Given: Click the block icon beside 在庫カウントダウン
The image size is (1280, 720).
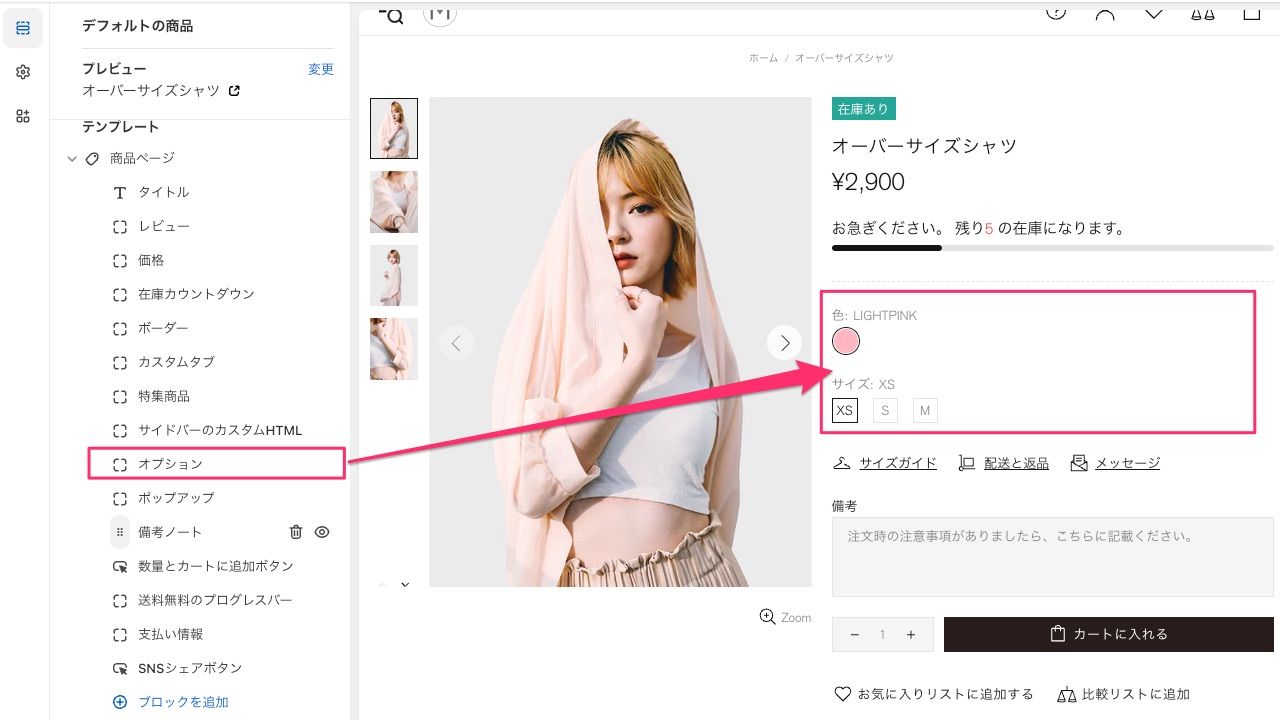Looking at the screenshot, I should [x=120, y=294].
